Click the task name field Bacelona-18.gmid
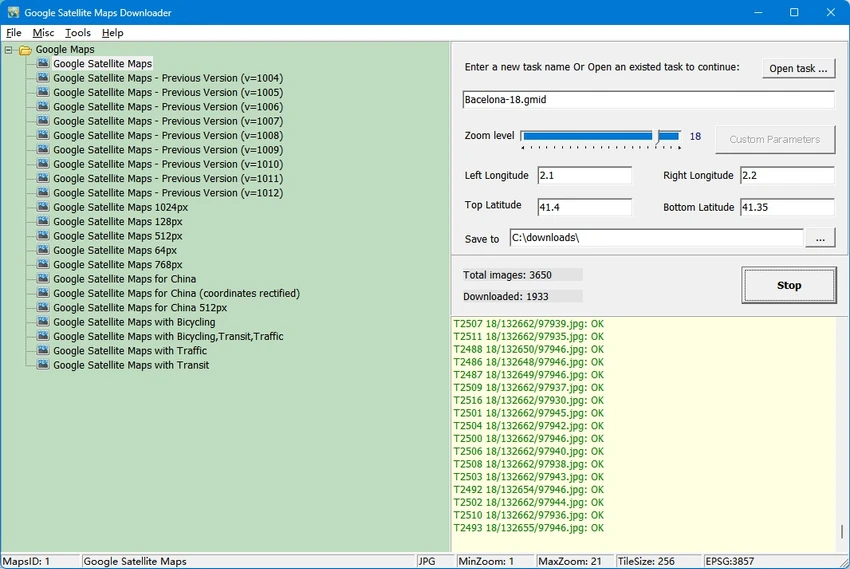Screen dimensions: 850x569 point(648,100)
